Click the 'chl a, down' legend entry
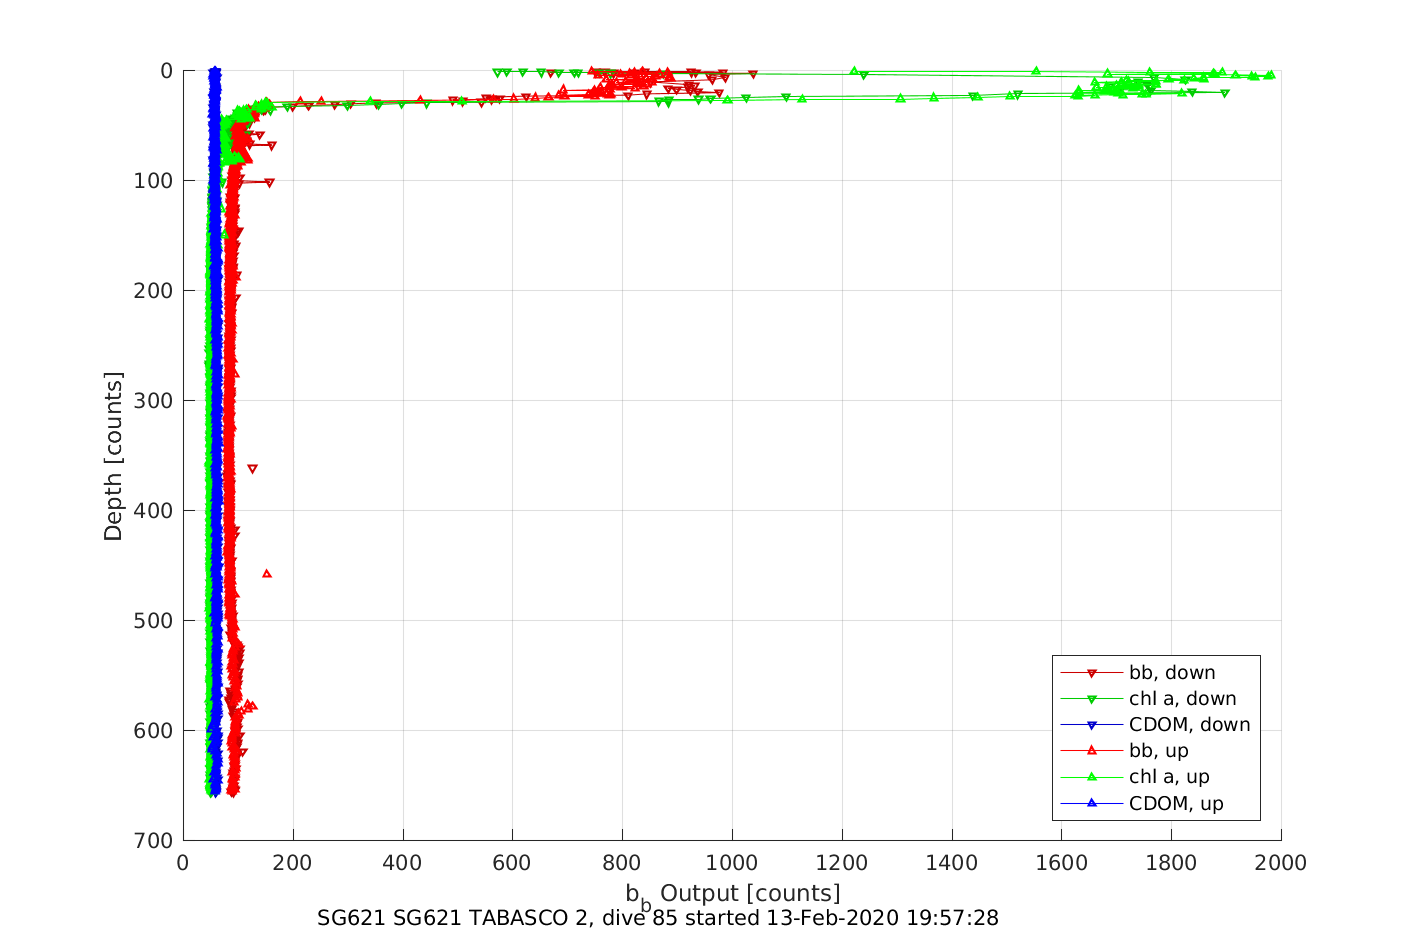The width and height of the screenshot is (1417, 945). pos(1148,699)
